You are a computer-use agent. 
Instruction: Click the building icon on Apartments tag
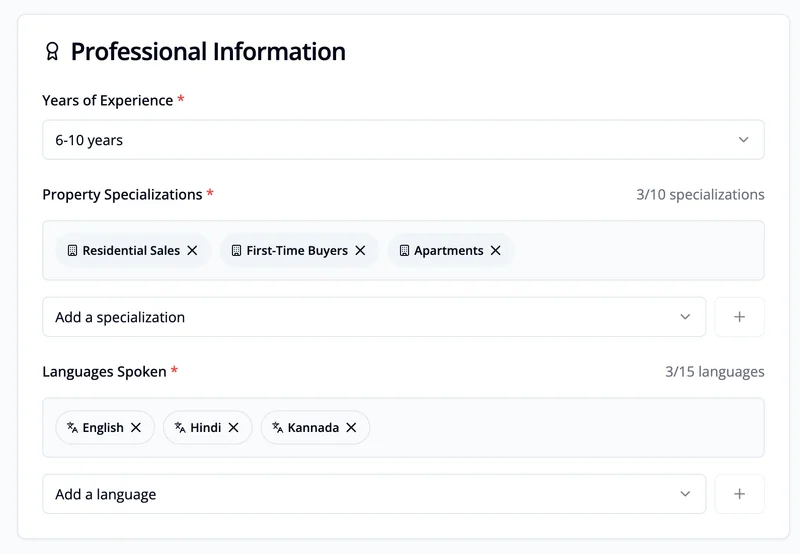pos(404,251)
